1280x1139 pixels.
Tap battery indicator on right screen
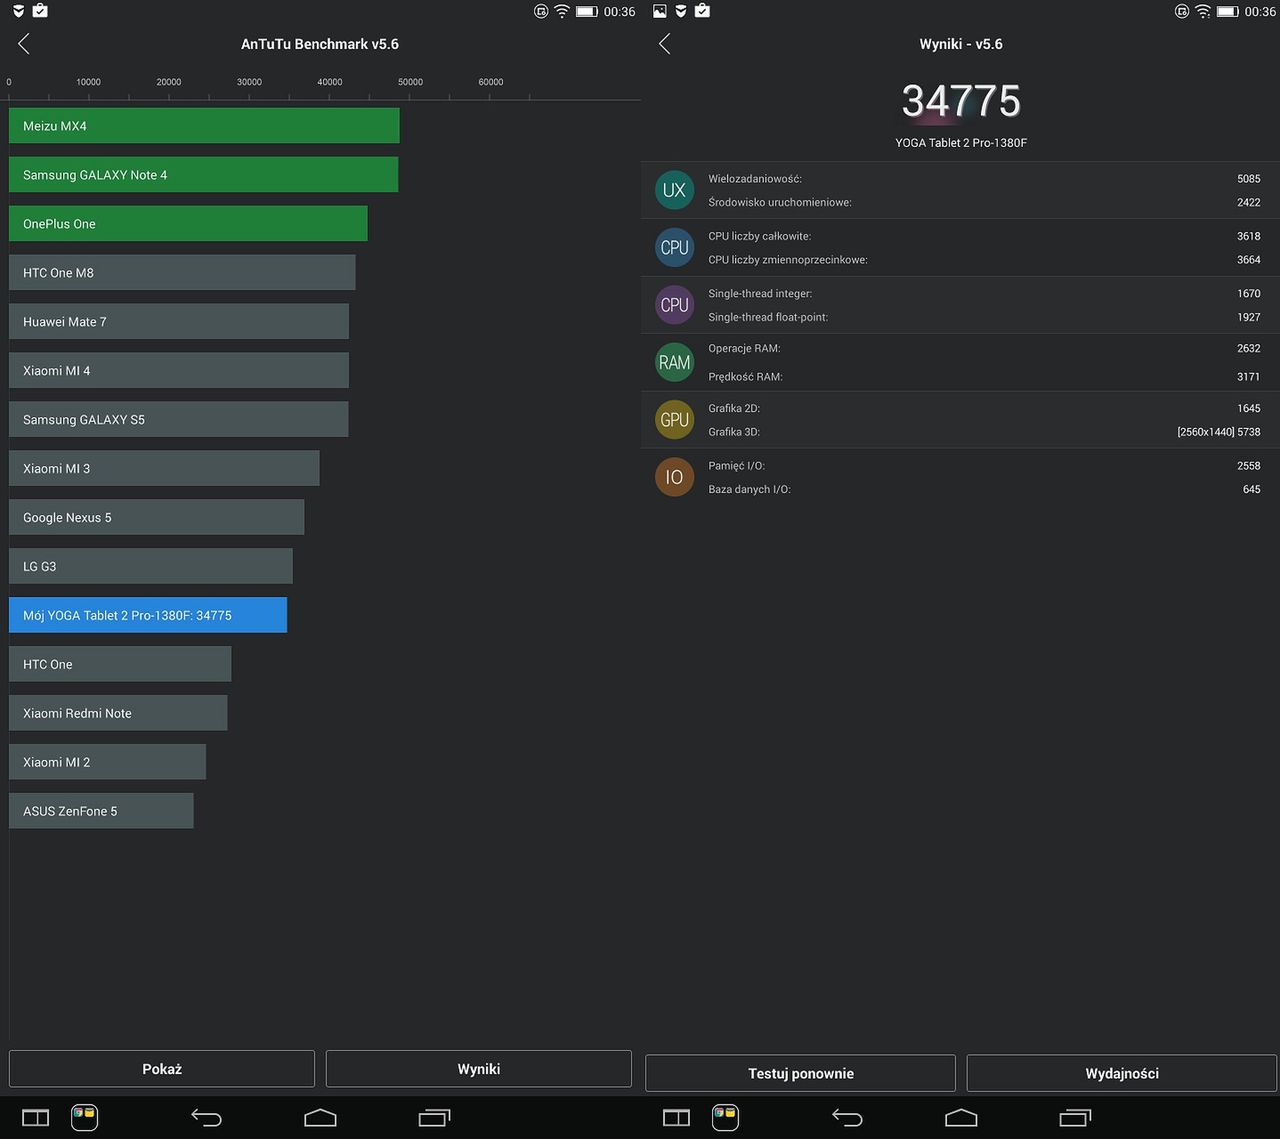point(1228,11)
